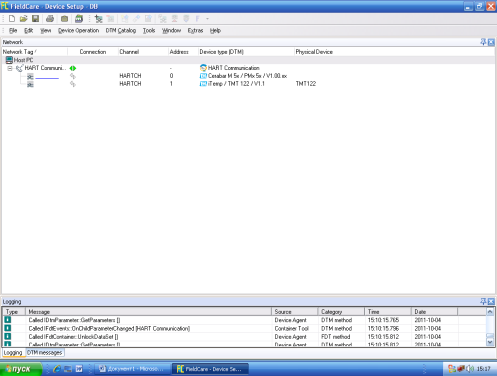Image resolution: width=497 pixels, height=376 pixels.
Task: Close the Network panel
Action: pos(491,42)
